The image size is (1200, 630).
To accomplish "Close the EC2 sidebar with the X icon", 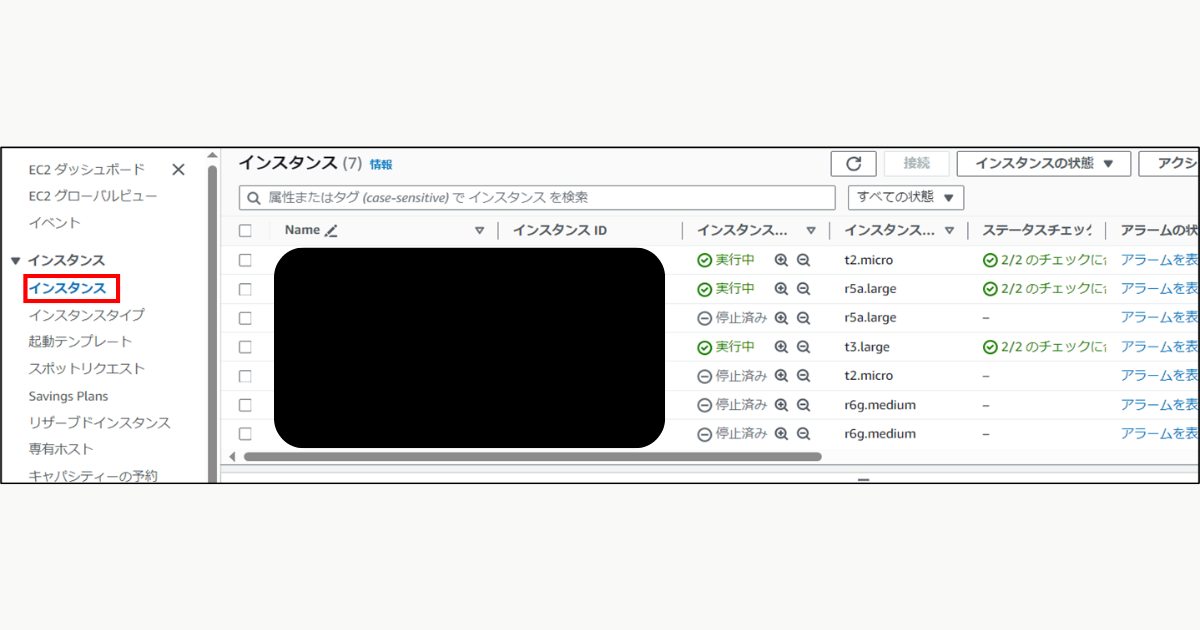I will (x=178, y=169).
